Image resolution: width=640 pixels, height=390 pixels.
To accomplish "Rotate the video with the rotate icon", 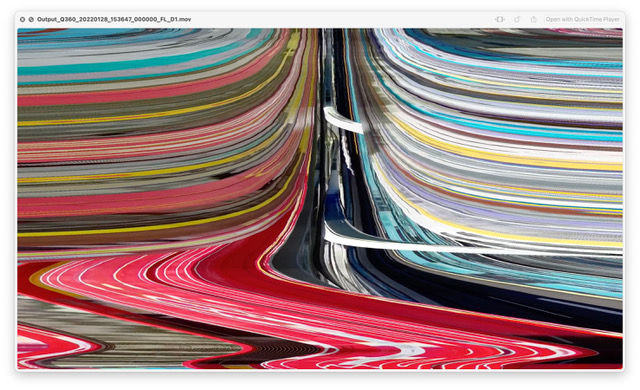I will click(517, 19).
